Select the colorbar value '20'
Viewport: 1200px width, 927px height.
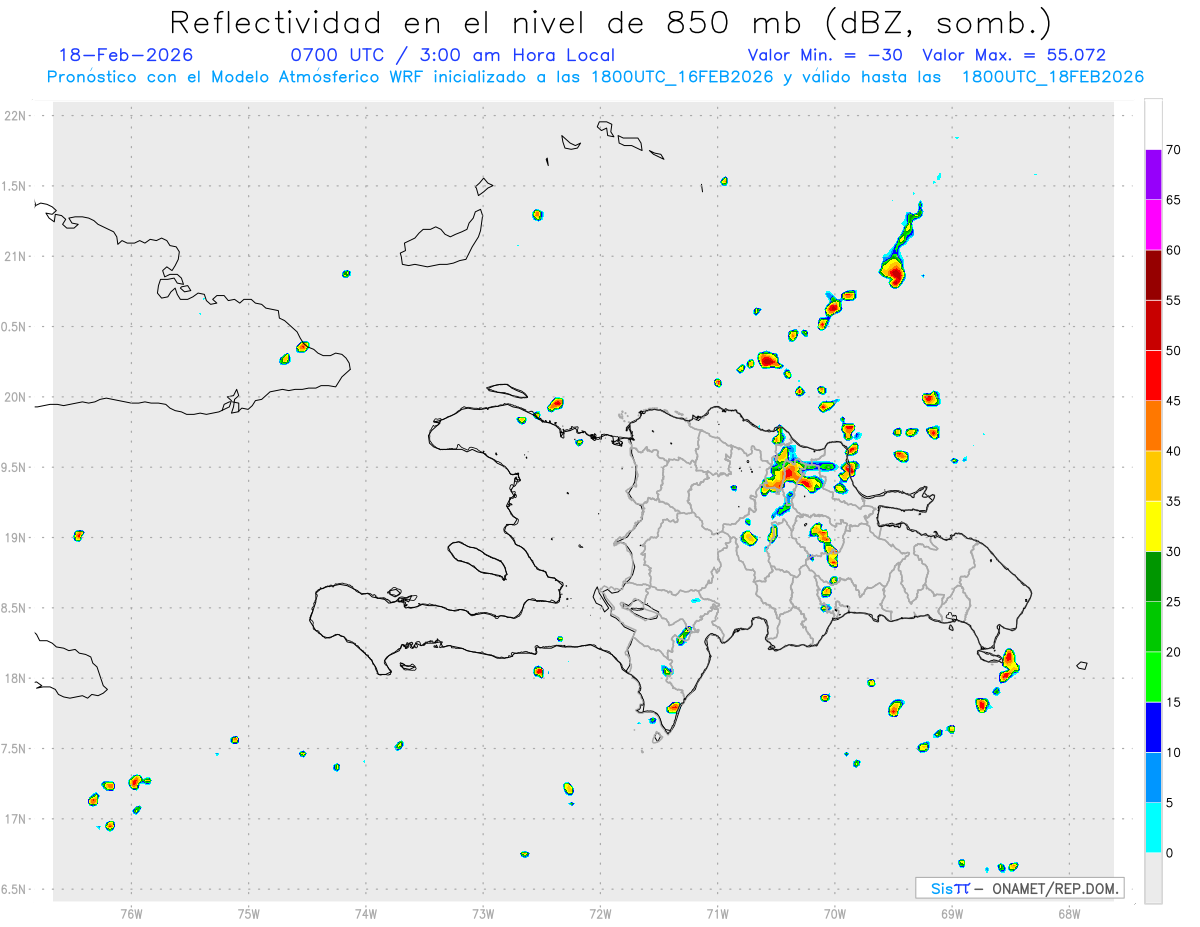point(1173,652)
